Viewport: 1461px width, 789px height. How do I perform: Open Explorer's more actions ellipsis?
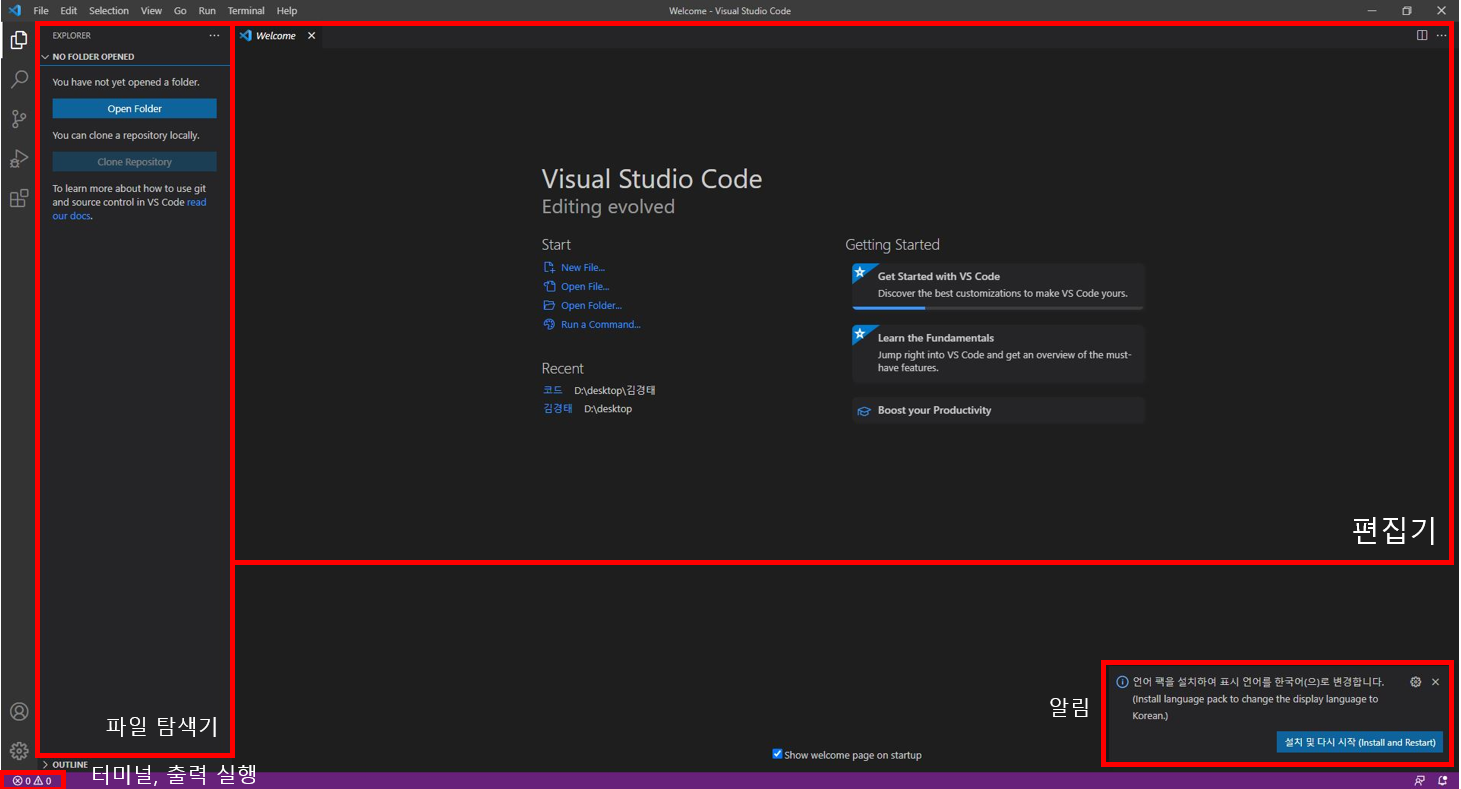[214, 35]
